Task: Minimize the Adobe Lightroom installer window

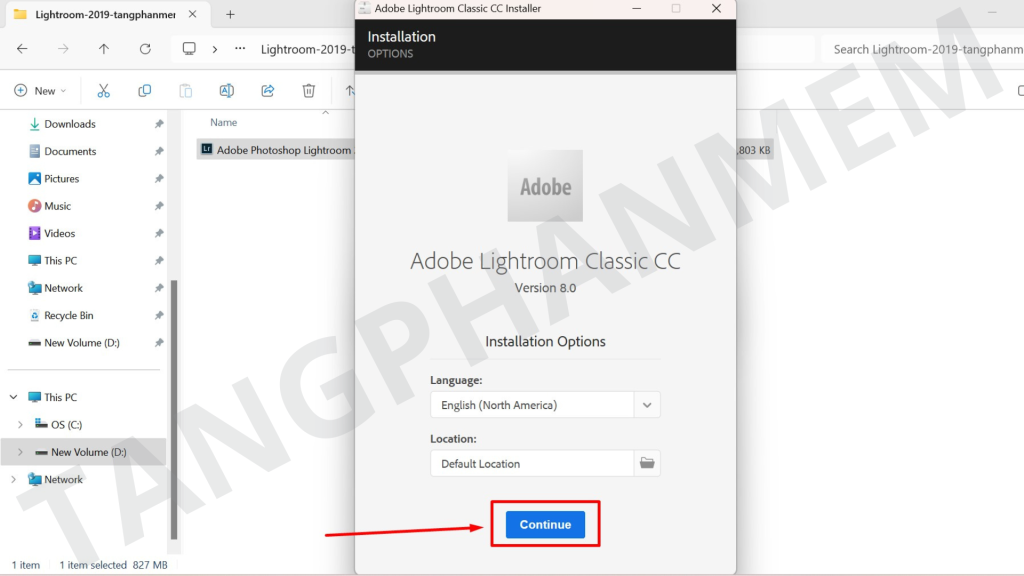Action: (637, 8)
